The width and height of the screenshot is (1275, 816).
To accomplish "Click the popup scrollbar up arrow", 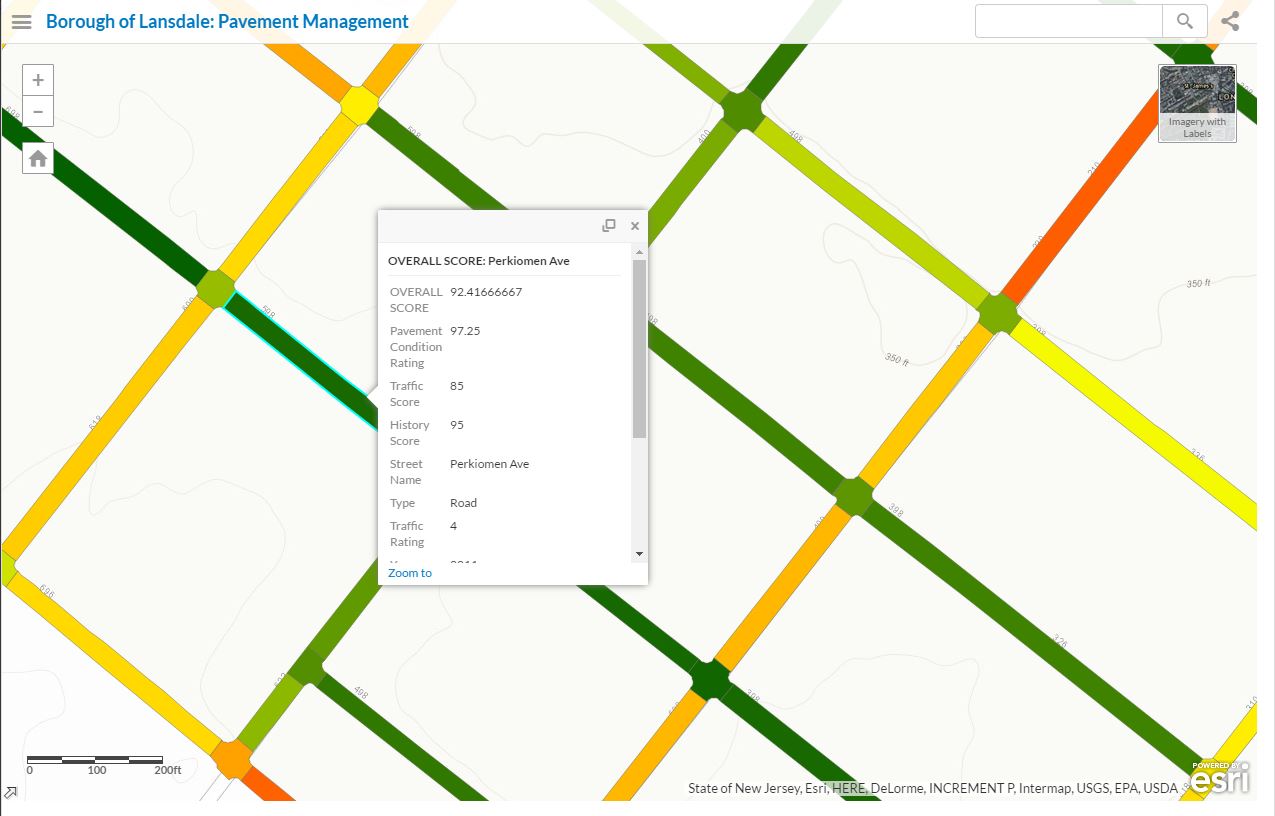I will [639, 251].
